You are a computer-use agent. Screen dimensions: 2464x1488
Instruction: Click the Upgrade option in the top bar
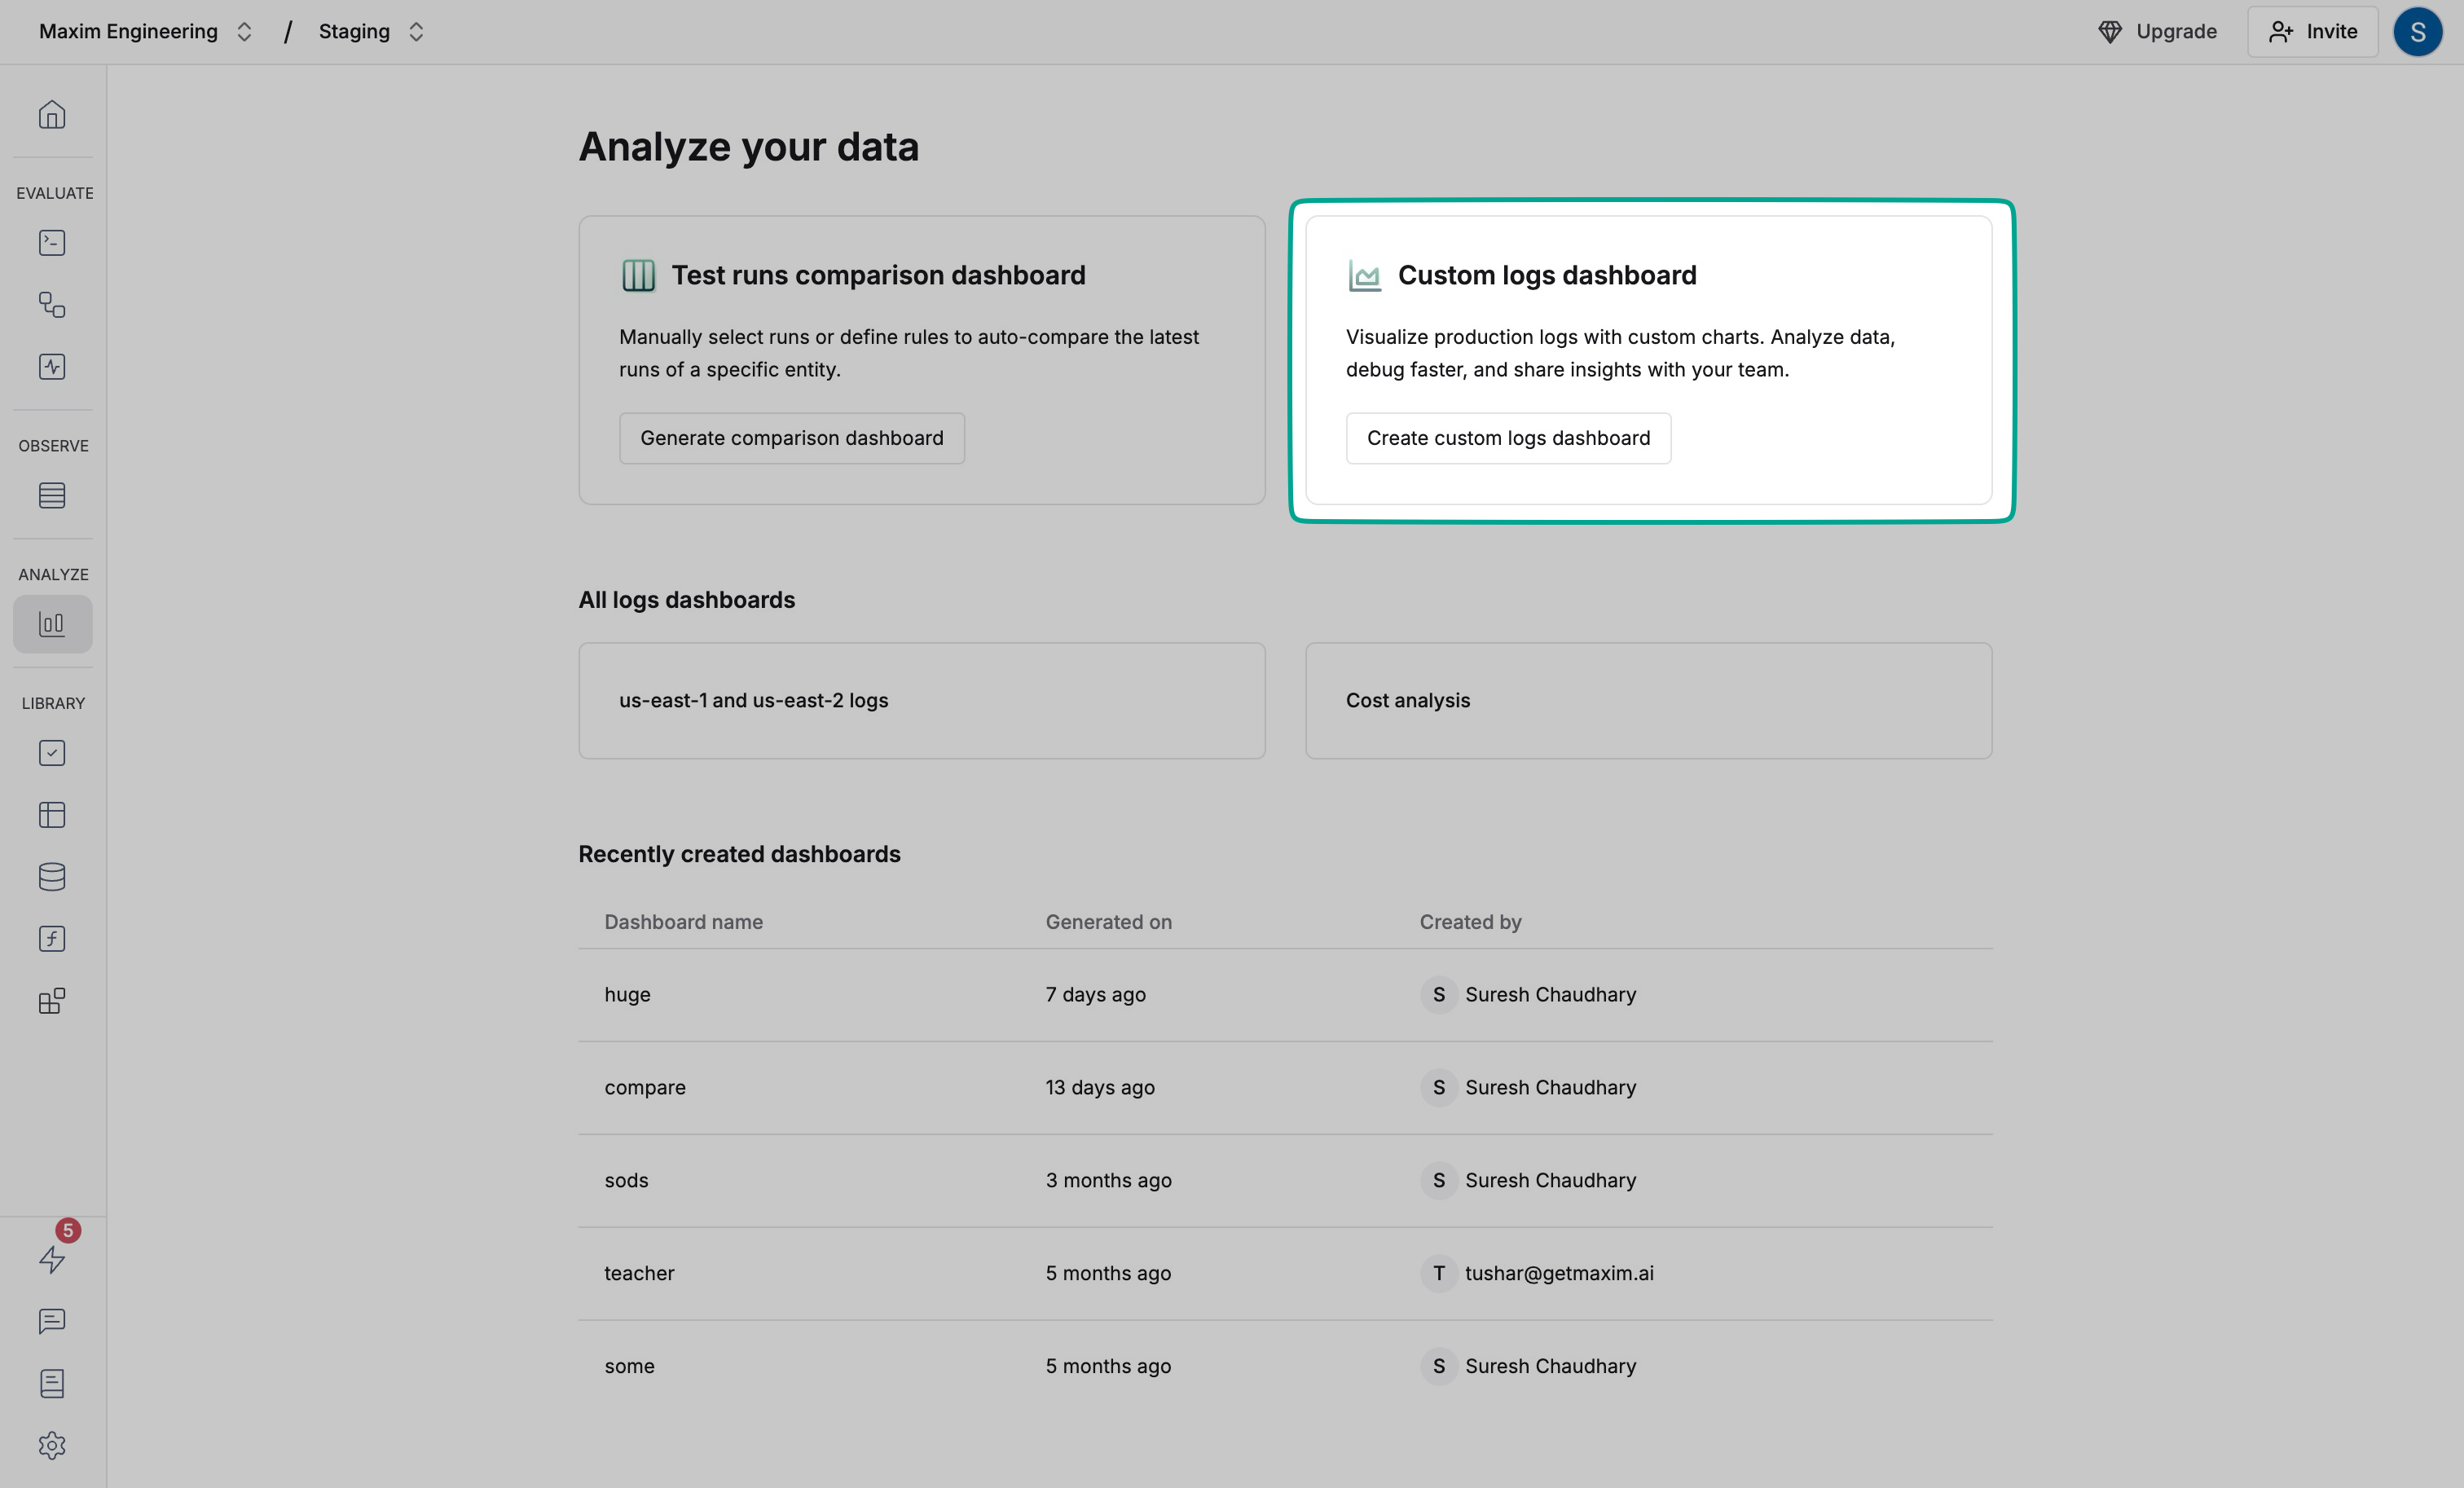[2157, 31]
